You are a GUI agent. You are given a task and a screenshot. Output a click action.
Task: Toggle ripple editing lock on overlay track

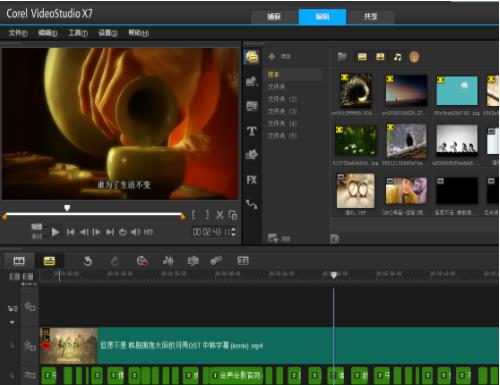pos(12,346)
